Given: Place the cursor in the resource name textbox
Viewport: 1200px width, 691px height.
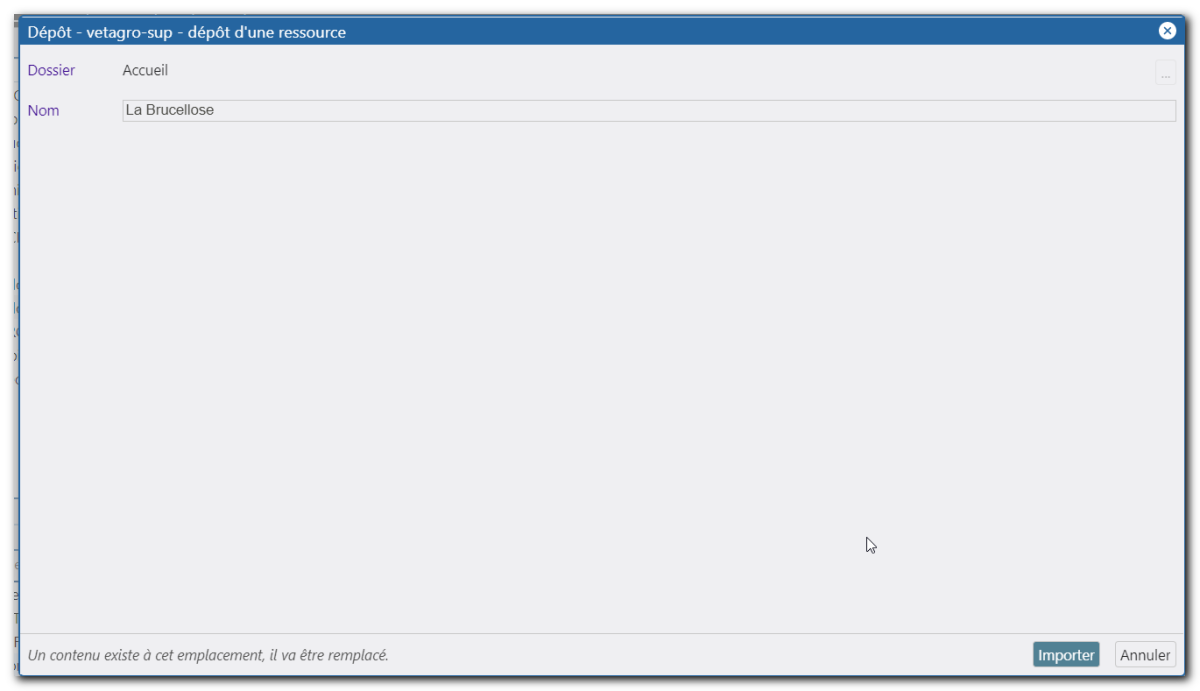Looking at the screenshot, I should (649, 110).
